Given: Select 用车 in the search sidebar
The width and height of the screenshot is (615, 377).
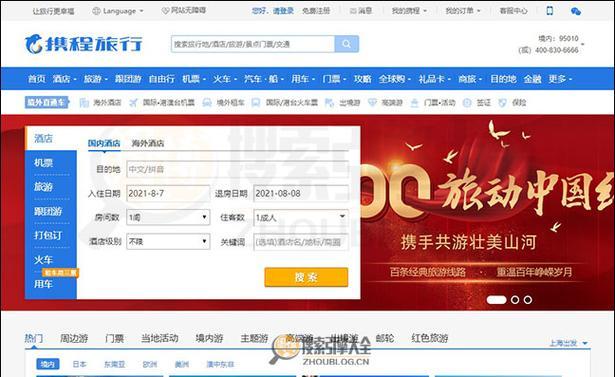Looking at the screenshot, I should click(x=44, y=284).
